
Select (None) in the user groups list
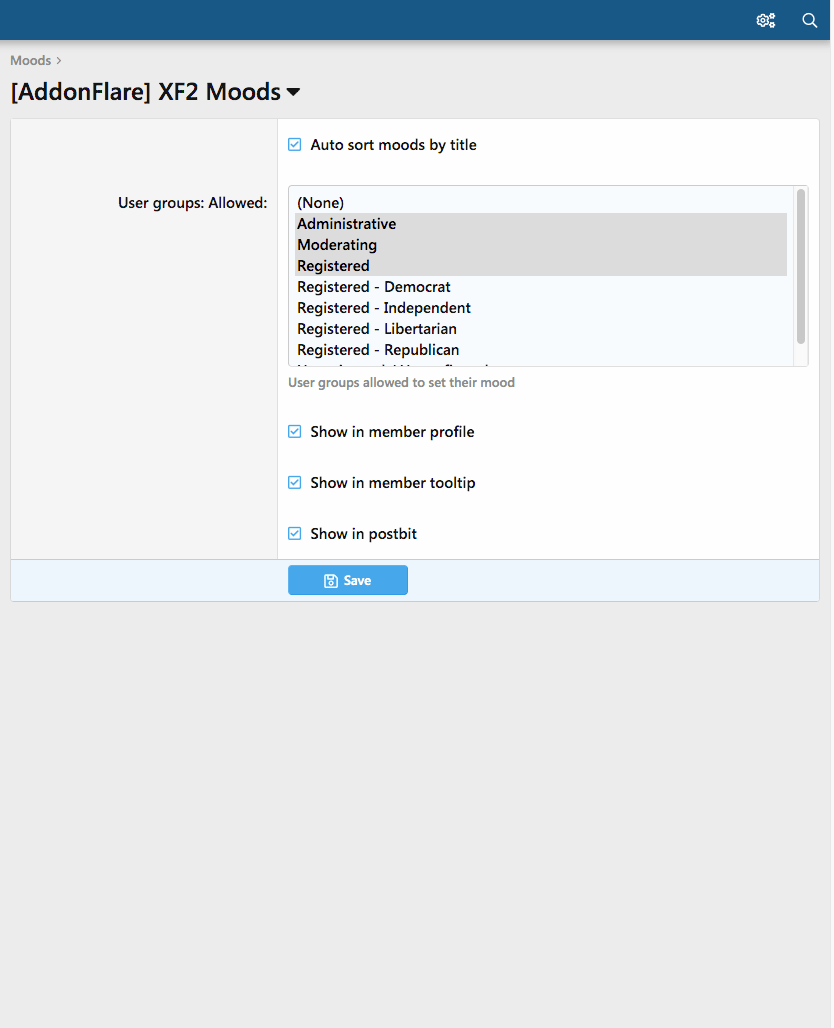pyautogui.click(x=321, y=203)
